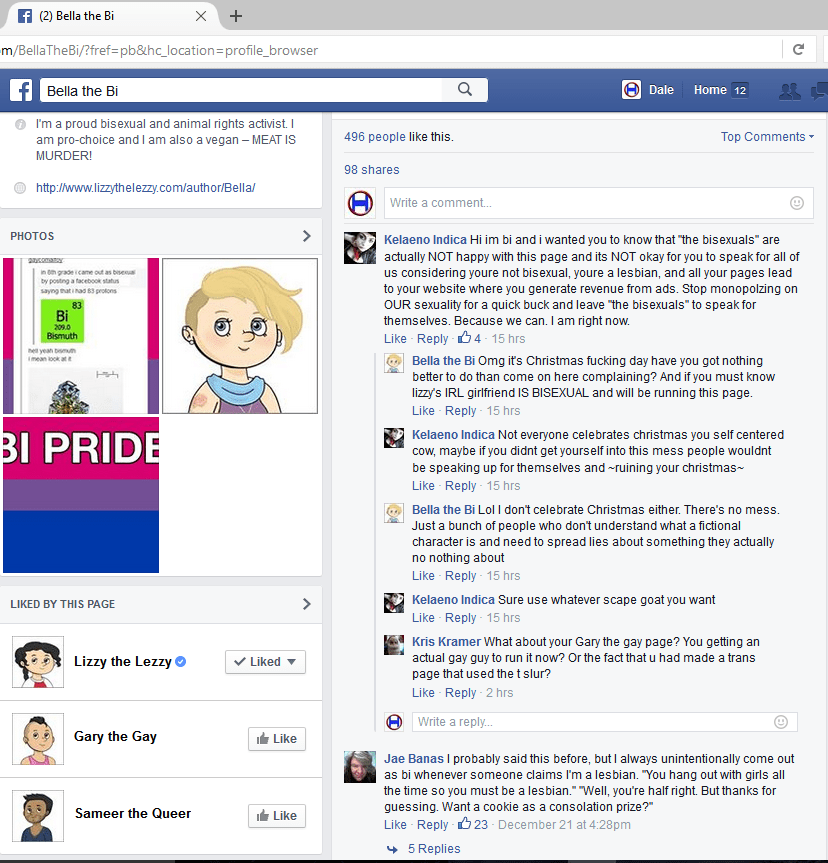The image size is (828, 863).
Task: Open new browser tab
Action: (x=236, y=16)
